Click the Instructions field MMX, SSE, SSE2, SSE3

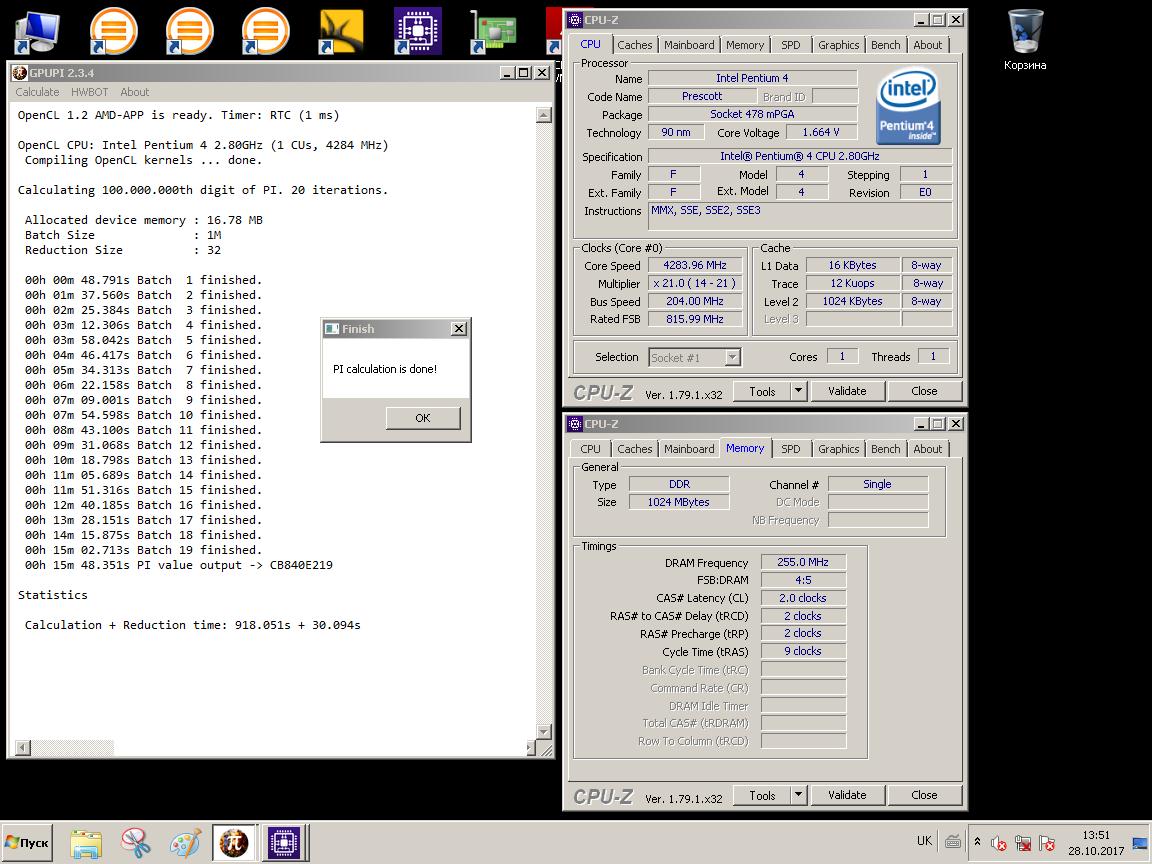[x=800, y=216]
